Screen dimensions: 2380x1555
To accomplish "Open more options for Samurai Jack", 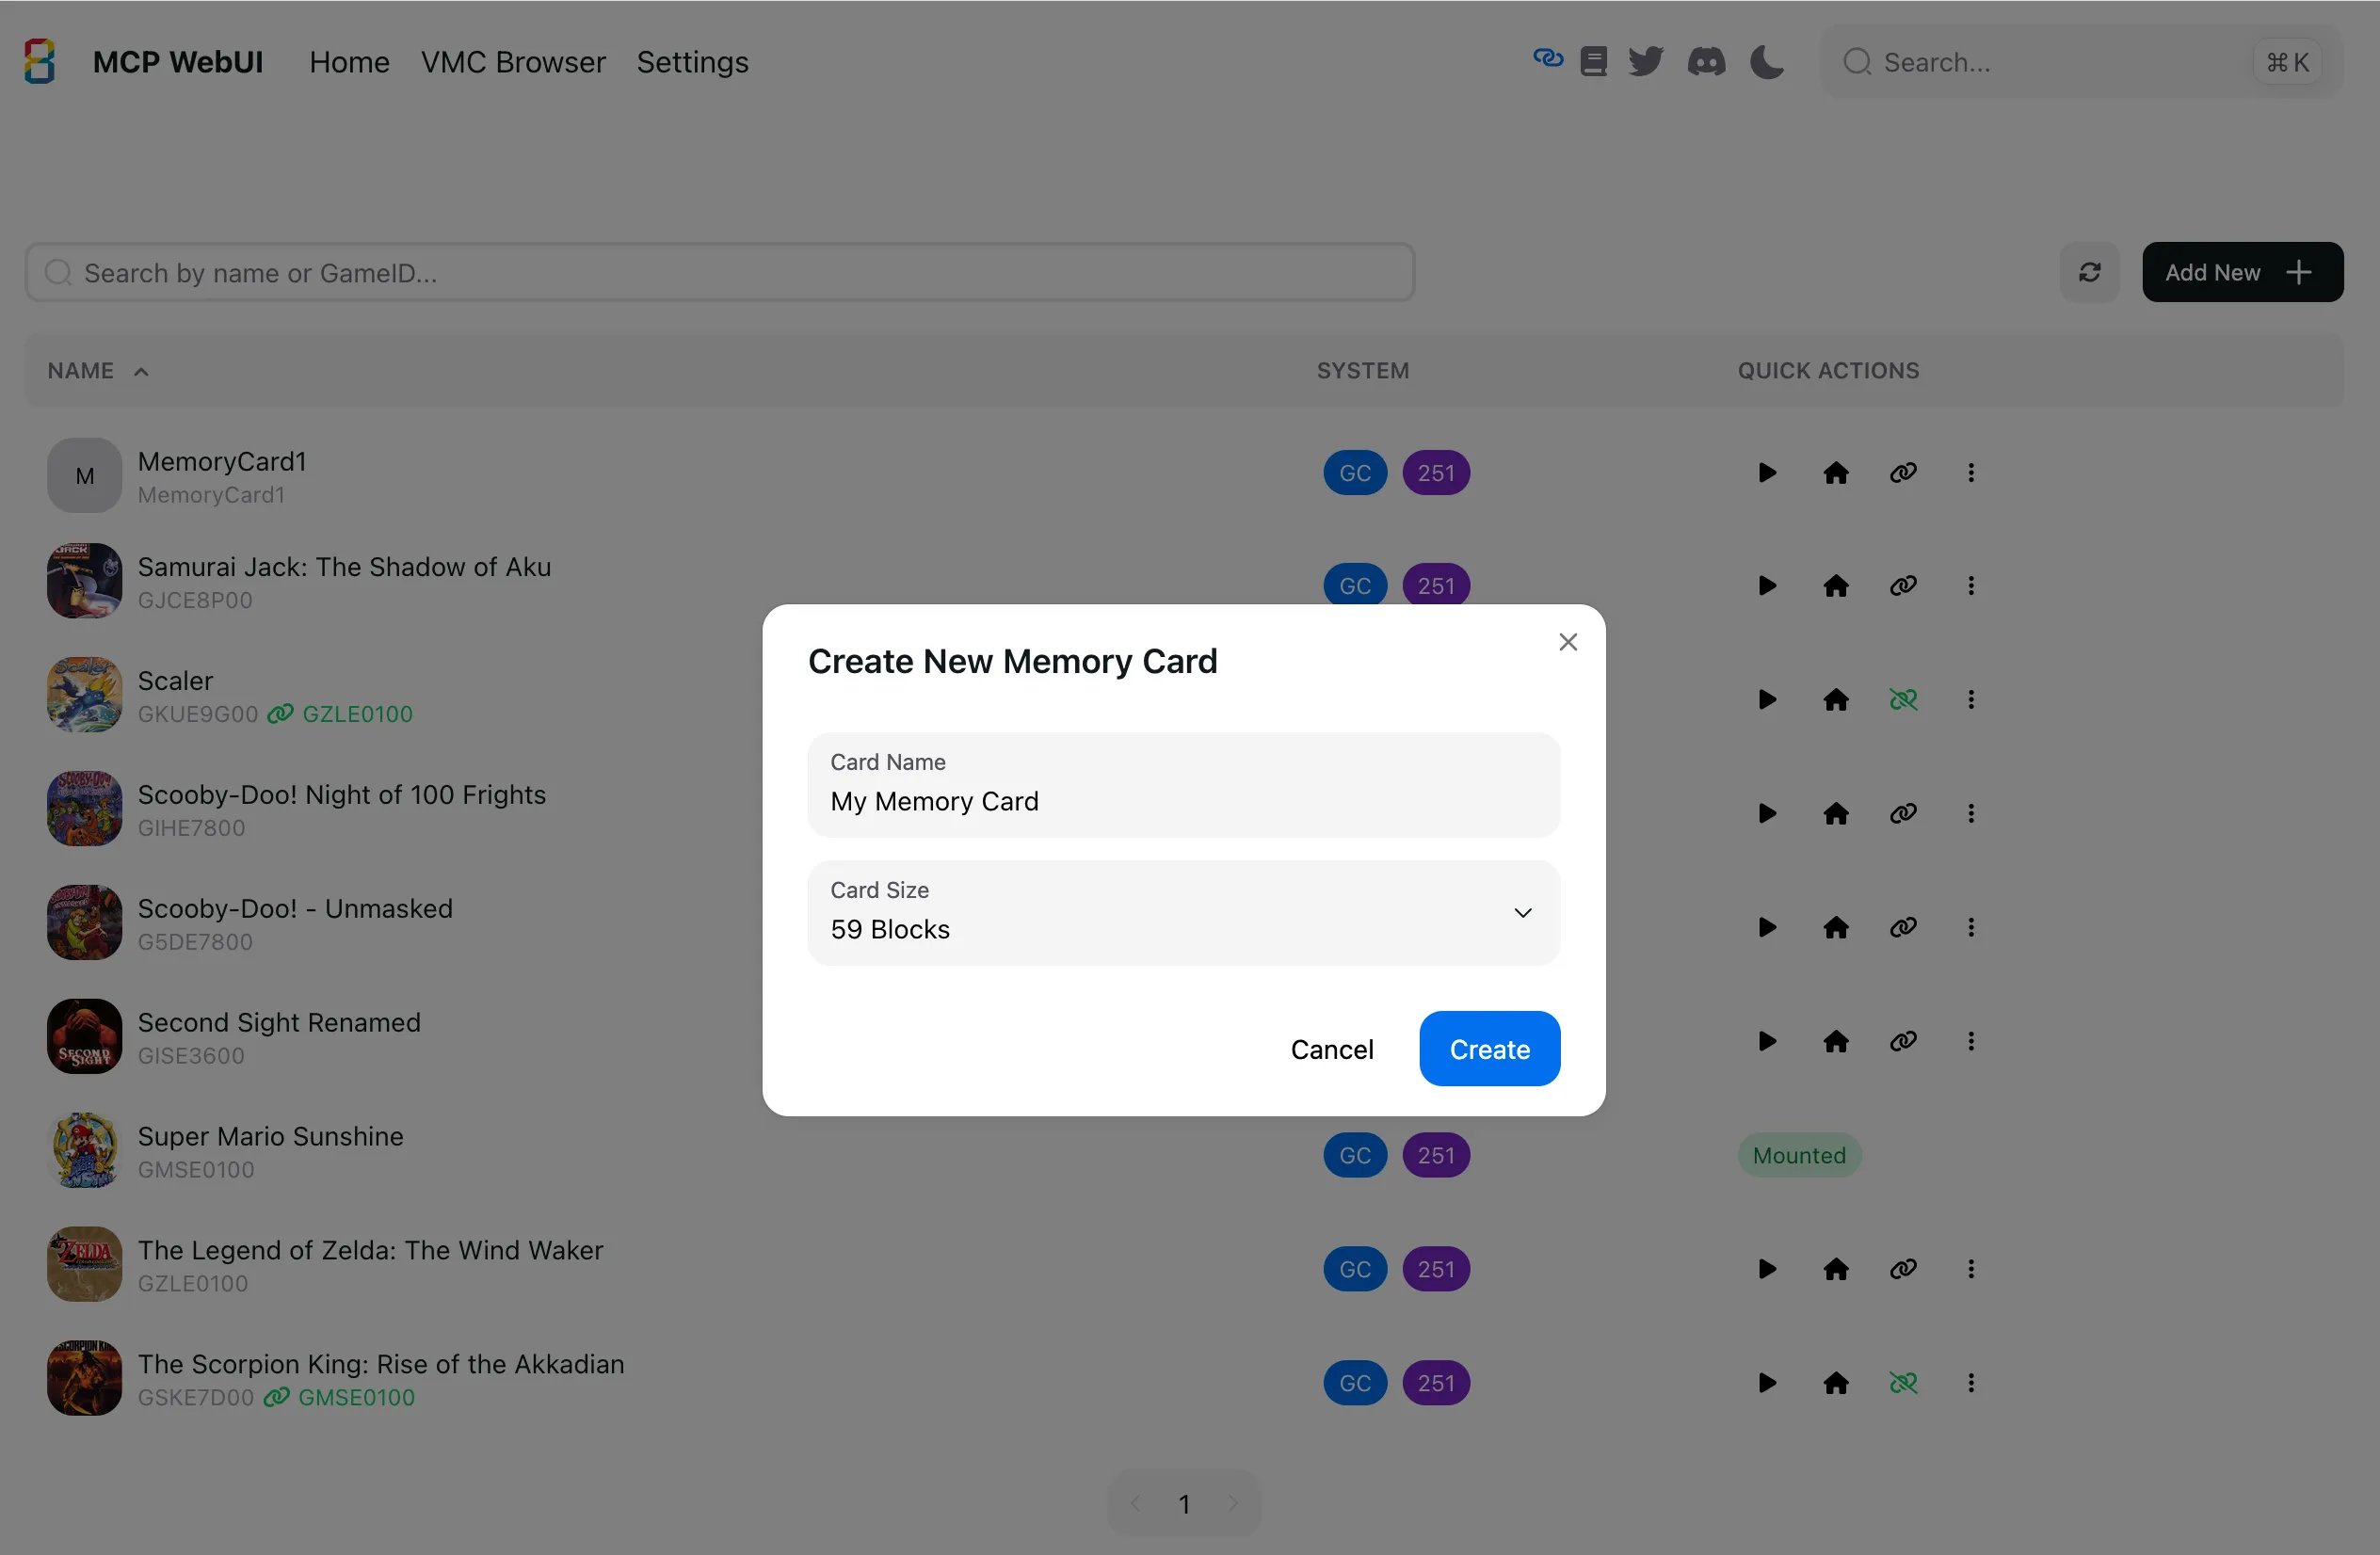I will click(1970, 585).
